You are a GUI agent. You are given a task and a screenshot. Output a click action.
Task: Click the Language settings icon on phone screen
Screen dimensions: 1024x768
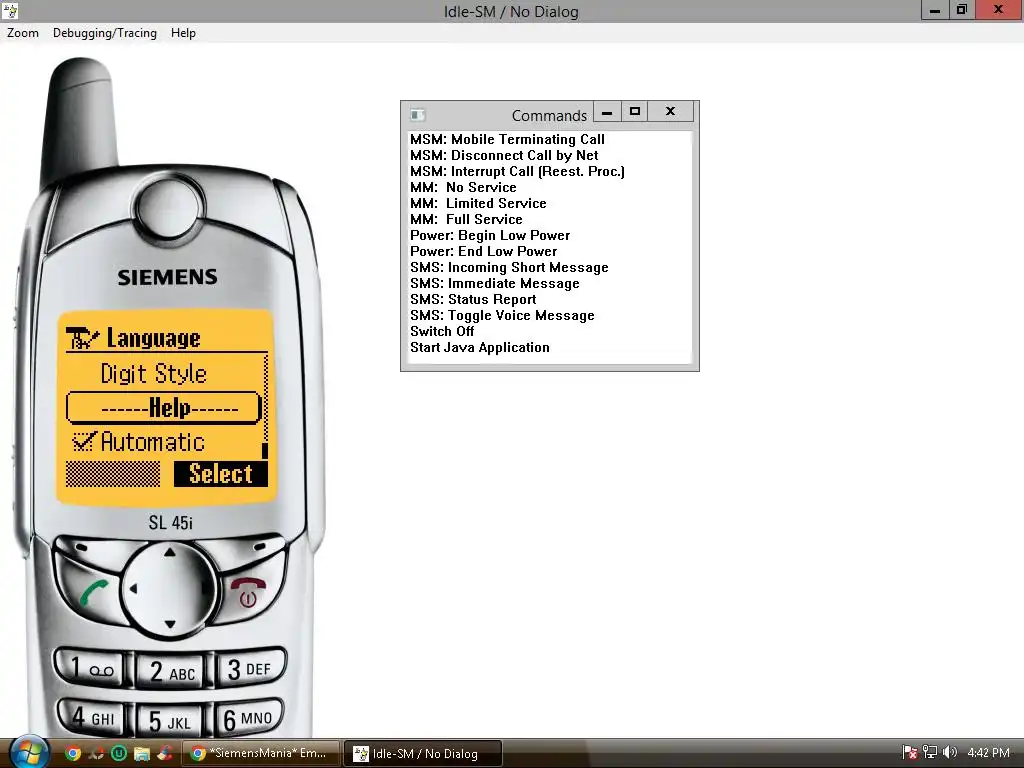click(x=82, y=338)
